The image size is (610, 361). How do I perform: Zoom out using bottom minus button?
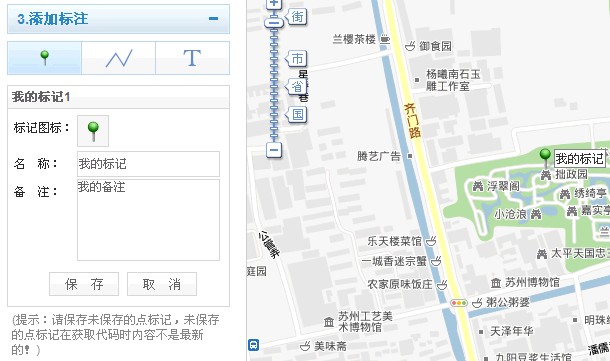pyautogui.click(x=274, y=150)
